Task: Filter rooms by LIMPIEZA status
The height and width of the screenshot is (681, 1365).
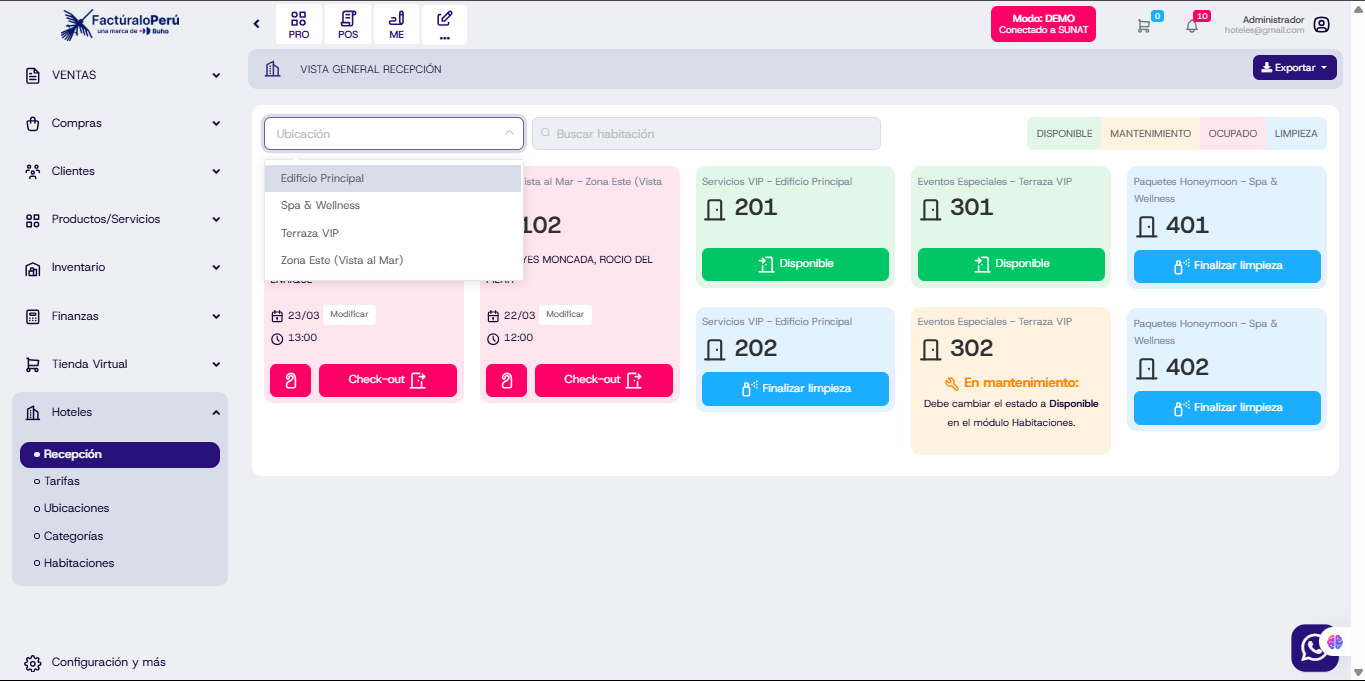Action: [x=1295, y=134]
